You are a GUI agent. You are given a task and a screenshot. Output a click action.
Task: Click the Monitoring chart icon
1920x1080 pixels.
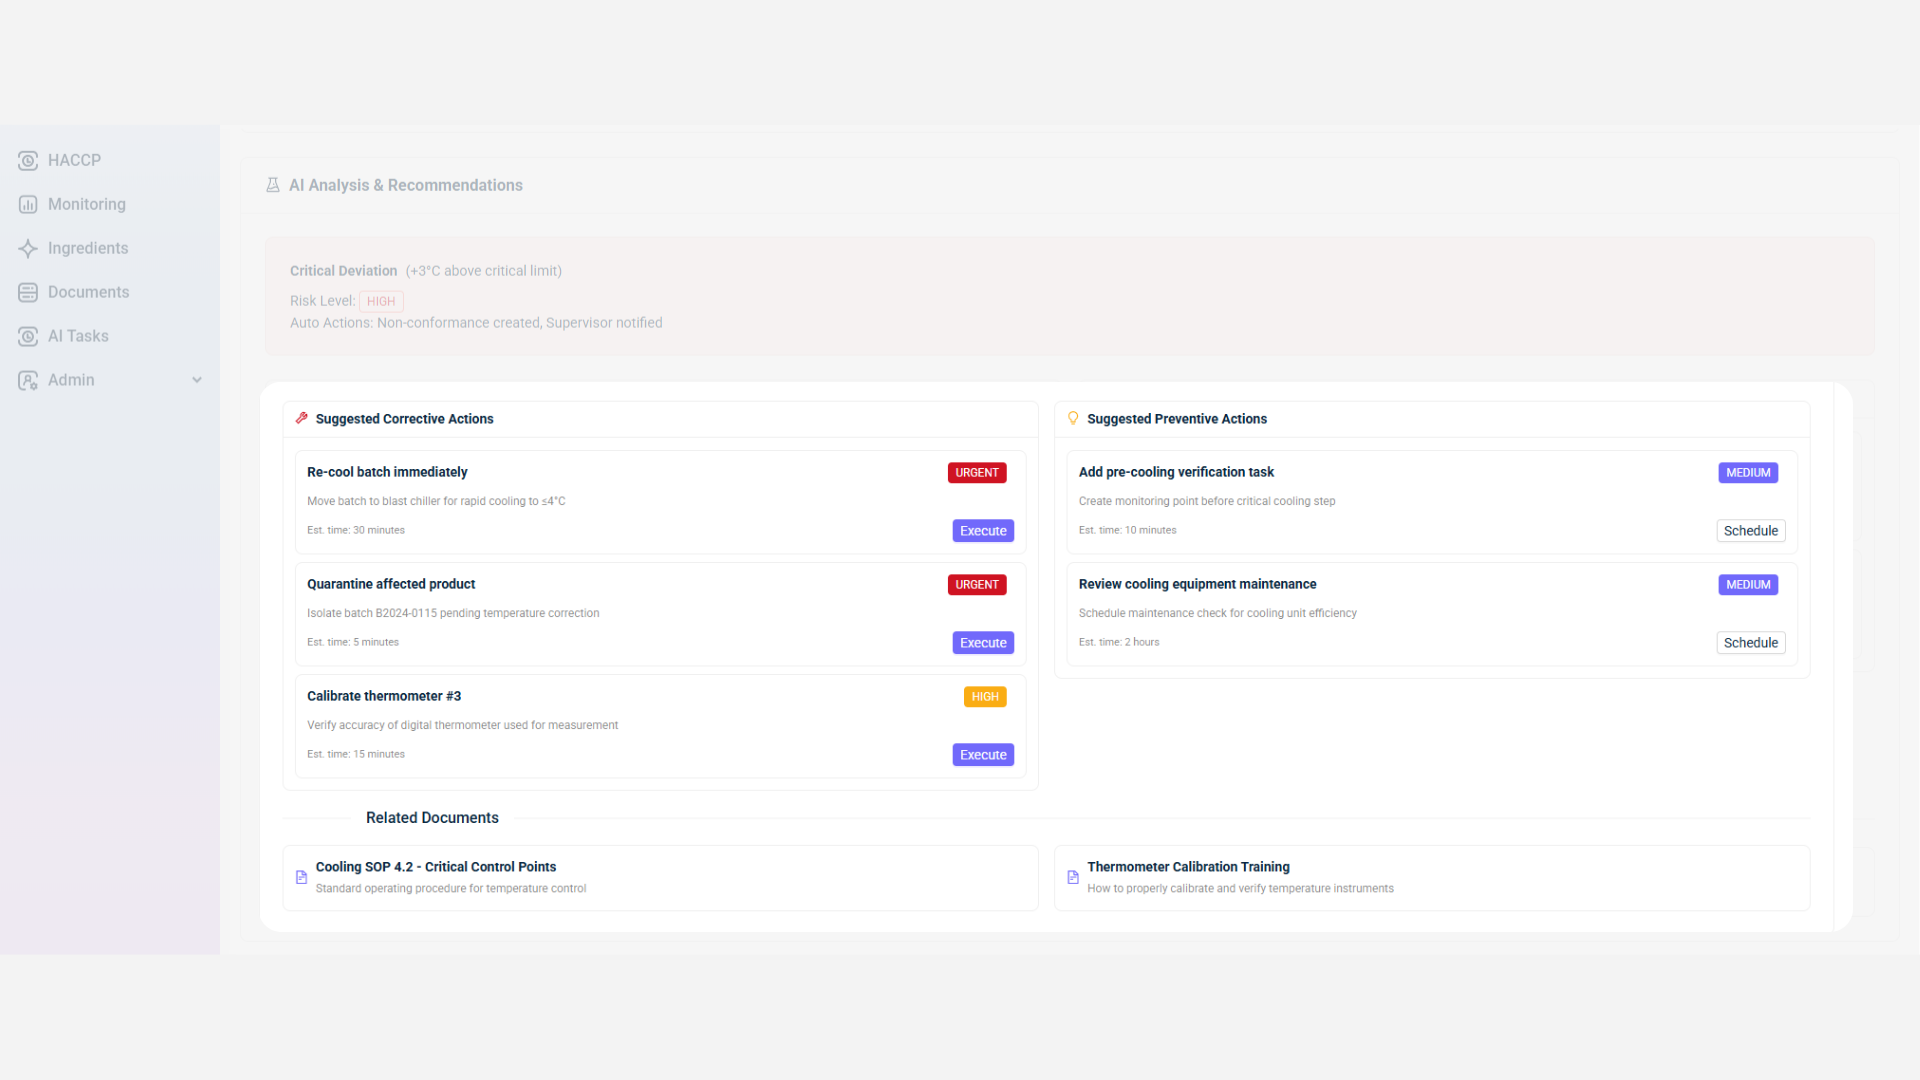[28, 204]
